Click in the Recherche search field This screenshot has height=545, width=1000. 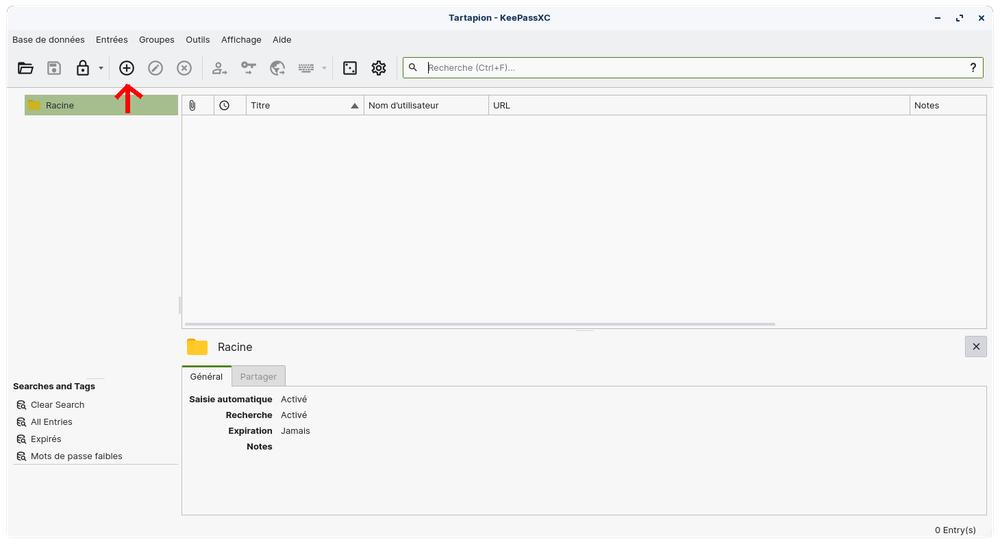690,68
